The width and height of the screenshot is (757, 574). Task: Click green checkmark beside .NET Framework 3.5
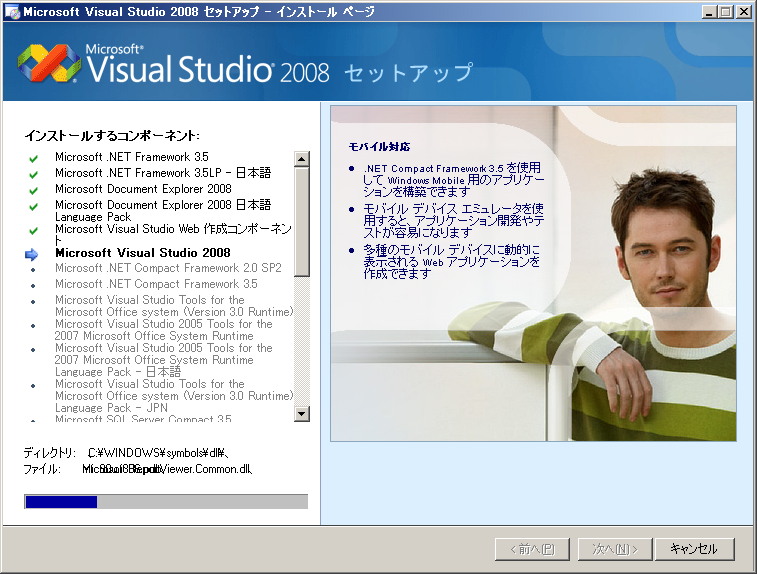click(x=33, y=158)
